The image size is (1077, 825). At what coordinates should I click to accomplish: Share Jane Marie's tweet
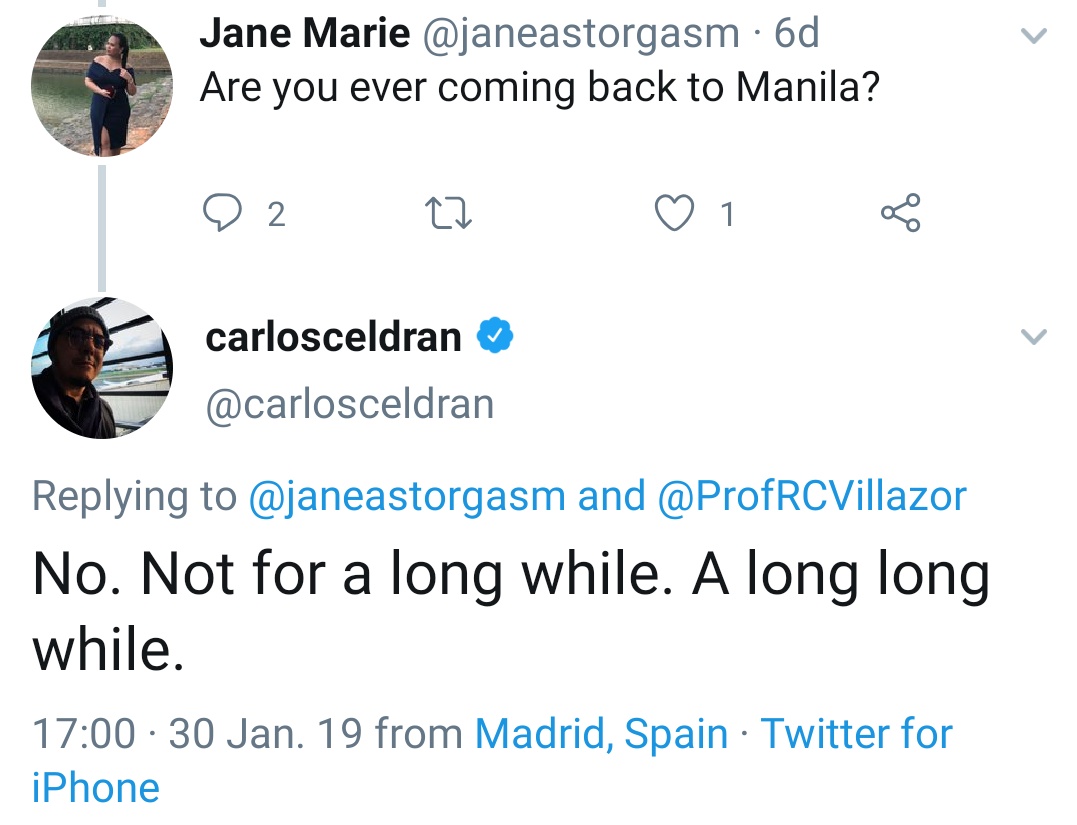(x=899, y=213)
